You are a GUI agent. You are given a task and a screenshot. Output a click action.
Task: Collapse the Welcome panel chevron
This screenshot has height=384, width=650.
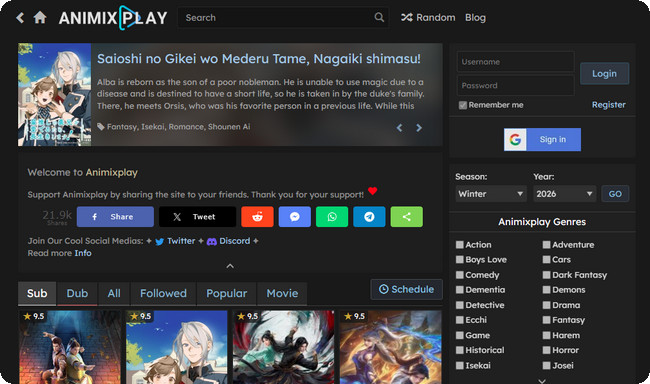(230, 266)
